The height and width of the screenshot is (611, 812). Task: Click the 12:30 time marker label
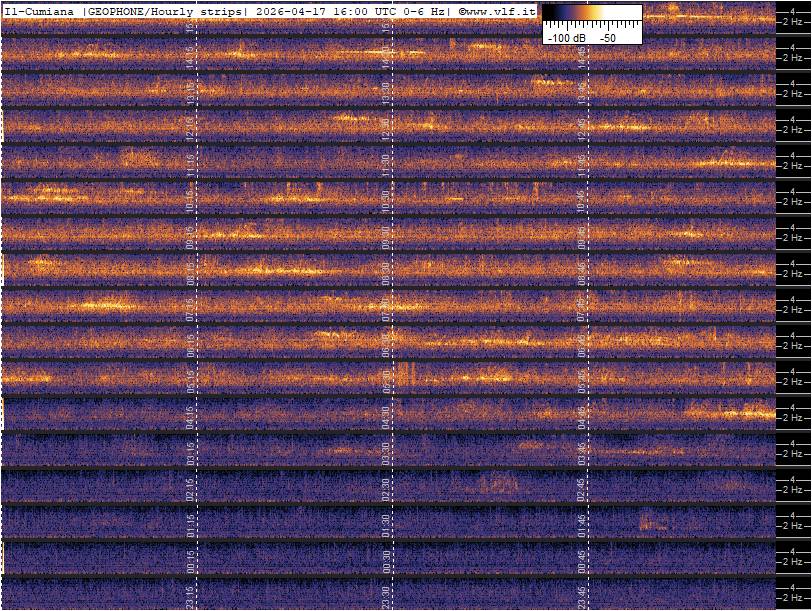386,130
